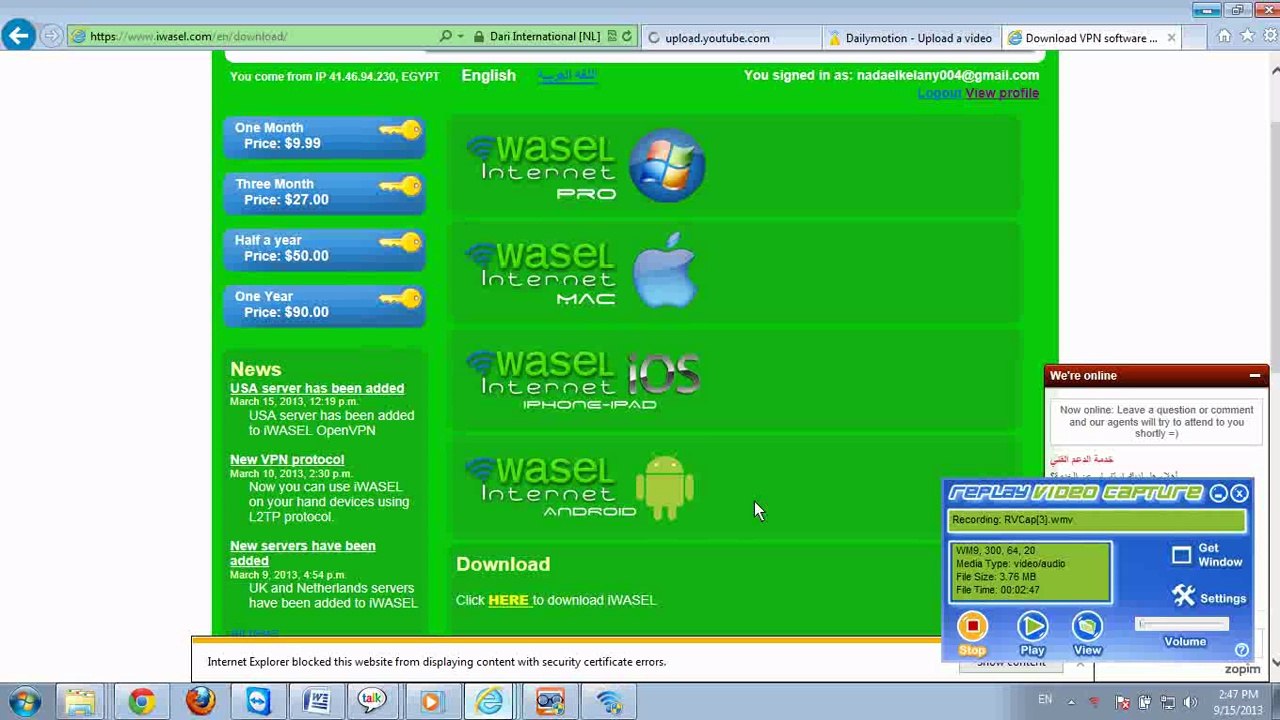The image size is (1280, 720).
Task: Click the HERE link to download iWASEL
Action: 508,600
